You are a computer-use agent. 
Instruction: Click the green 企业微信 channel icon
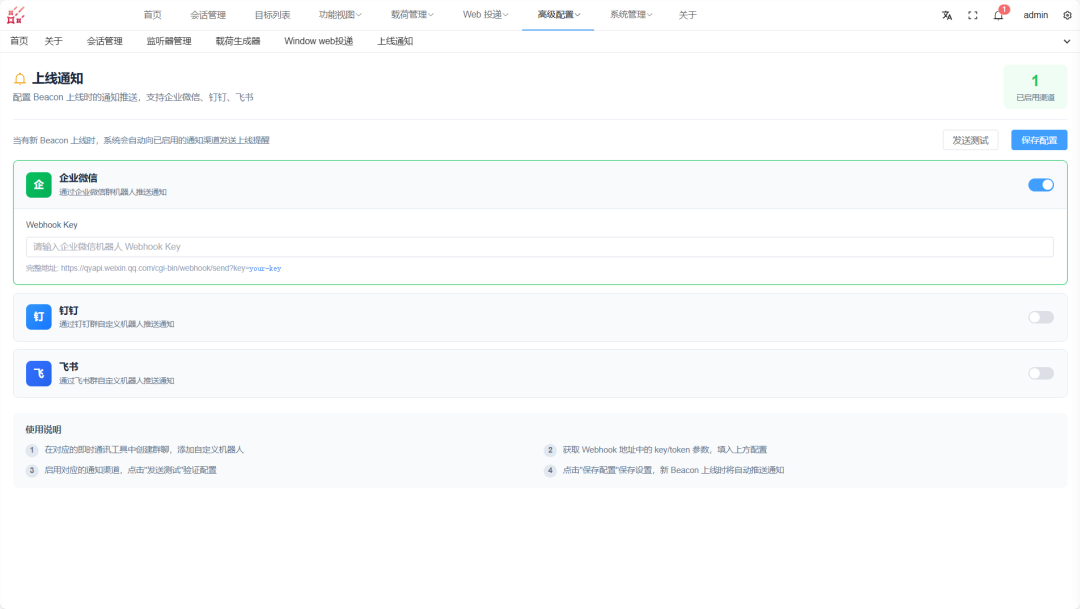[x=39, y=185]
